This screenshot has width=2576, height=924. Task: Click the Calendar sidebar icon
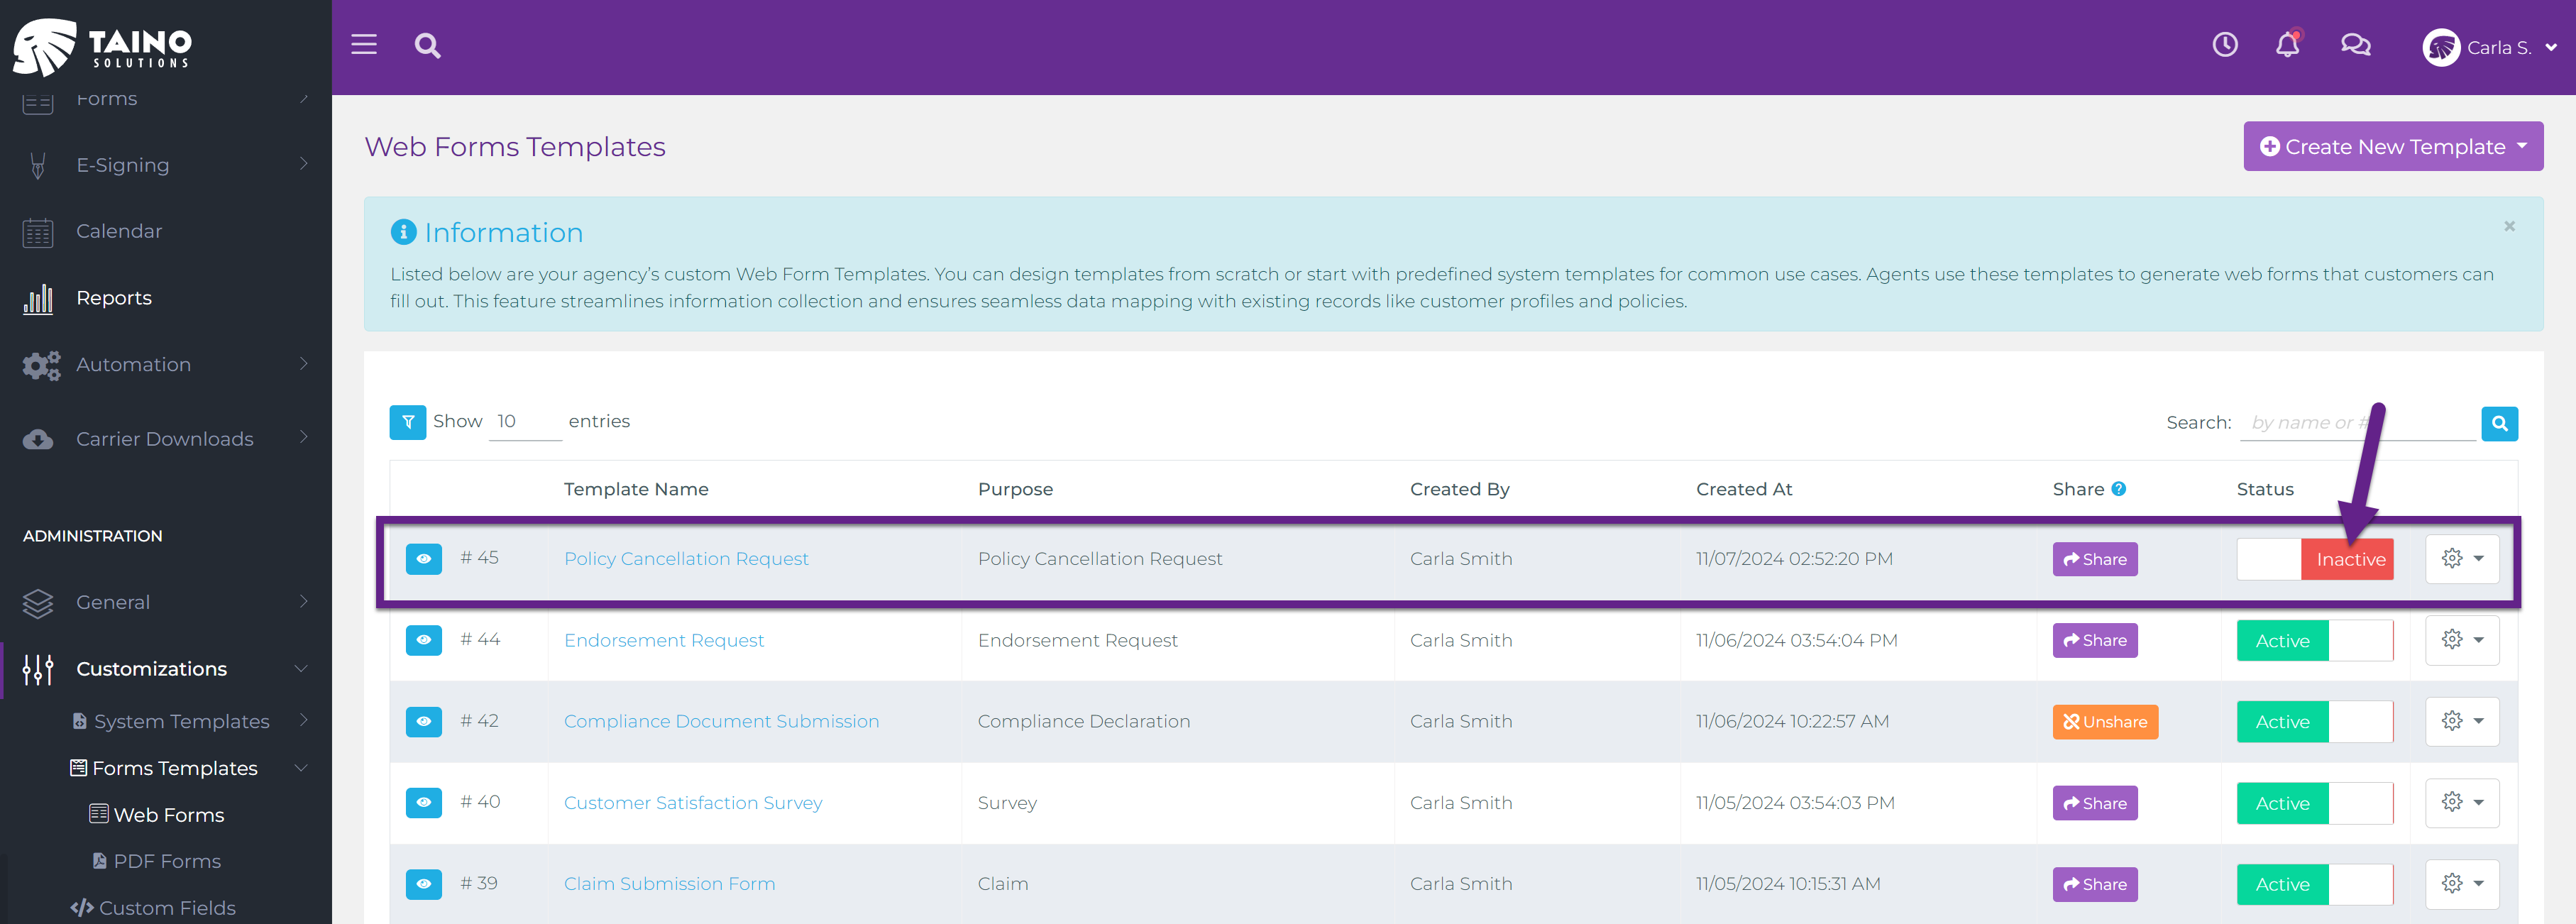click(x=38, y=232)
